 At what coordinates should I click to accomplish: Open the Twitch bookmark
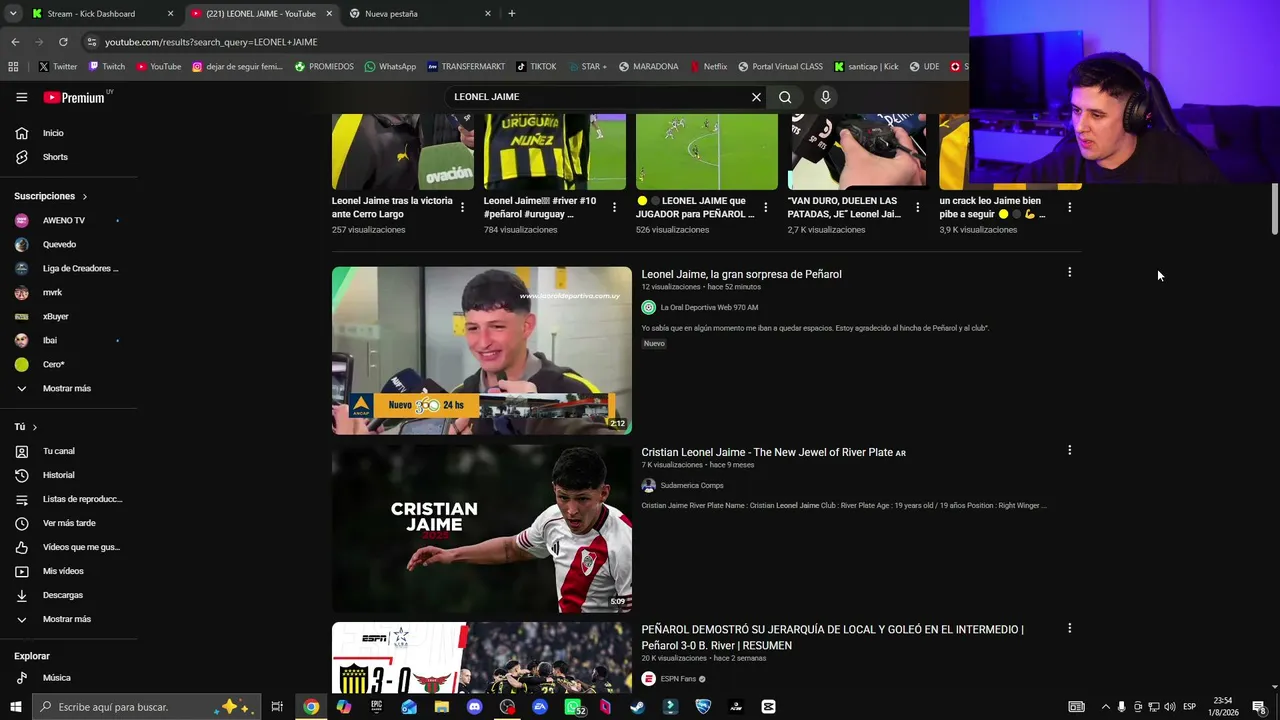[x=106, y=67]
